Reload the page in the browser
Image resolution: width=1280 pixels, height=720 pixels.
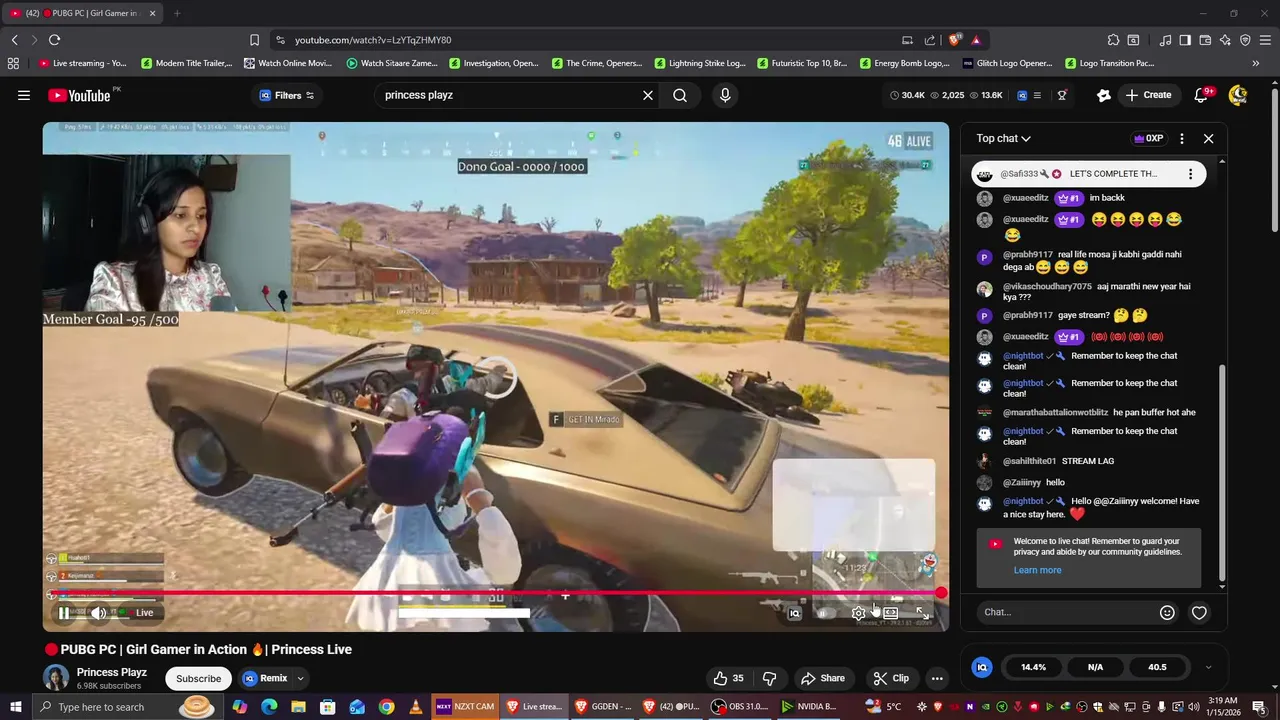[x=54, y=40]
